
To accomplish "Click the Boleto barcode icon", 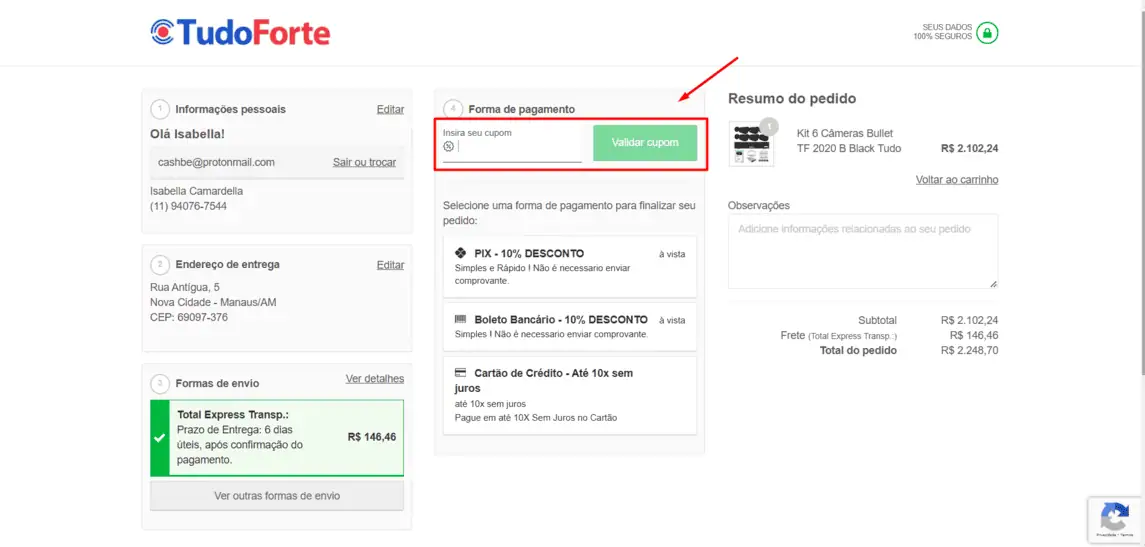I will point(460,320).
